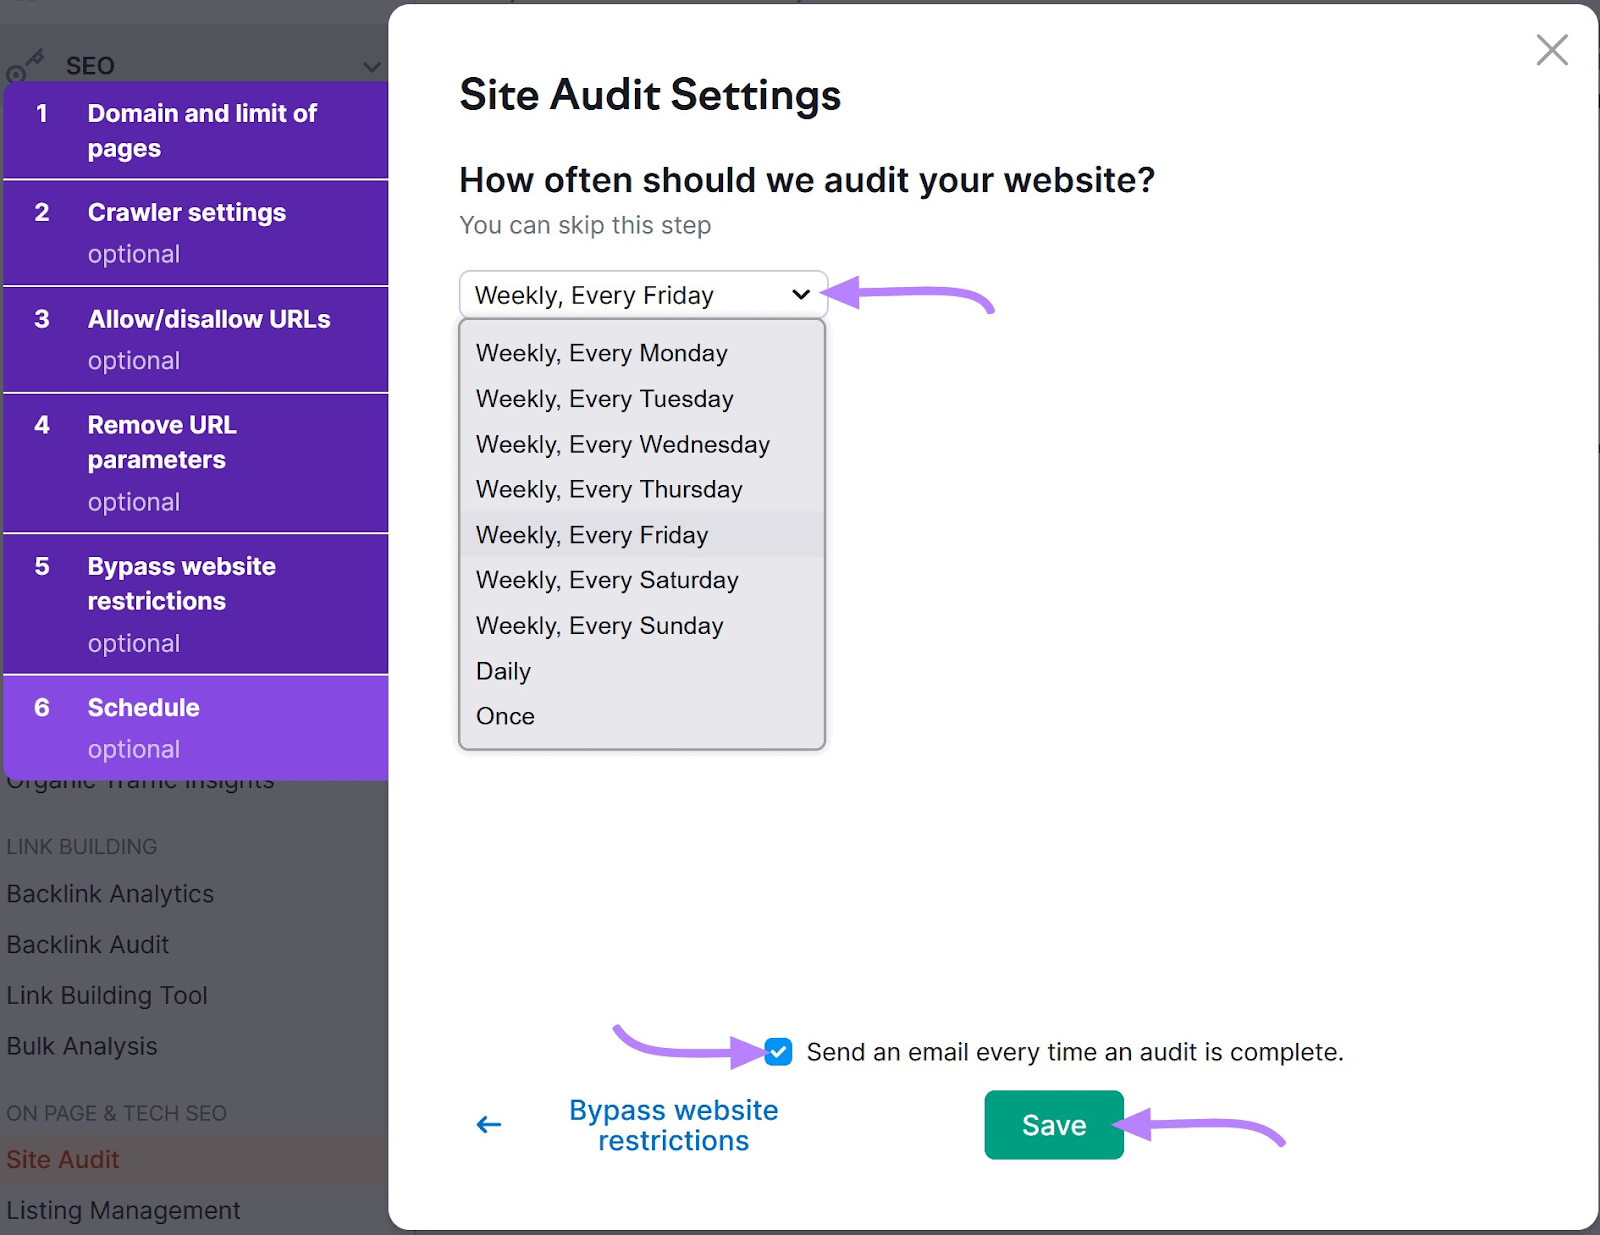This screenshot has width=1600, height=1235.
Task: Open Listing Management from the sidebar
Action: click(123, 1210)
